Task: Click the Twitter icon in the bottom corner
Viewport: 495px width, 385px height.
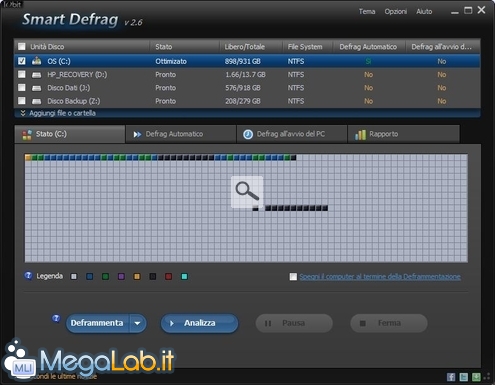Action: 463,377
